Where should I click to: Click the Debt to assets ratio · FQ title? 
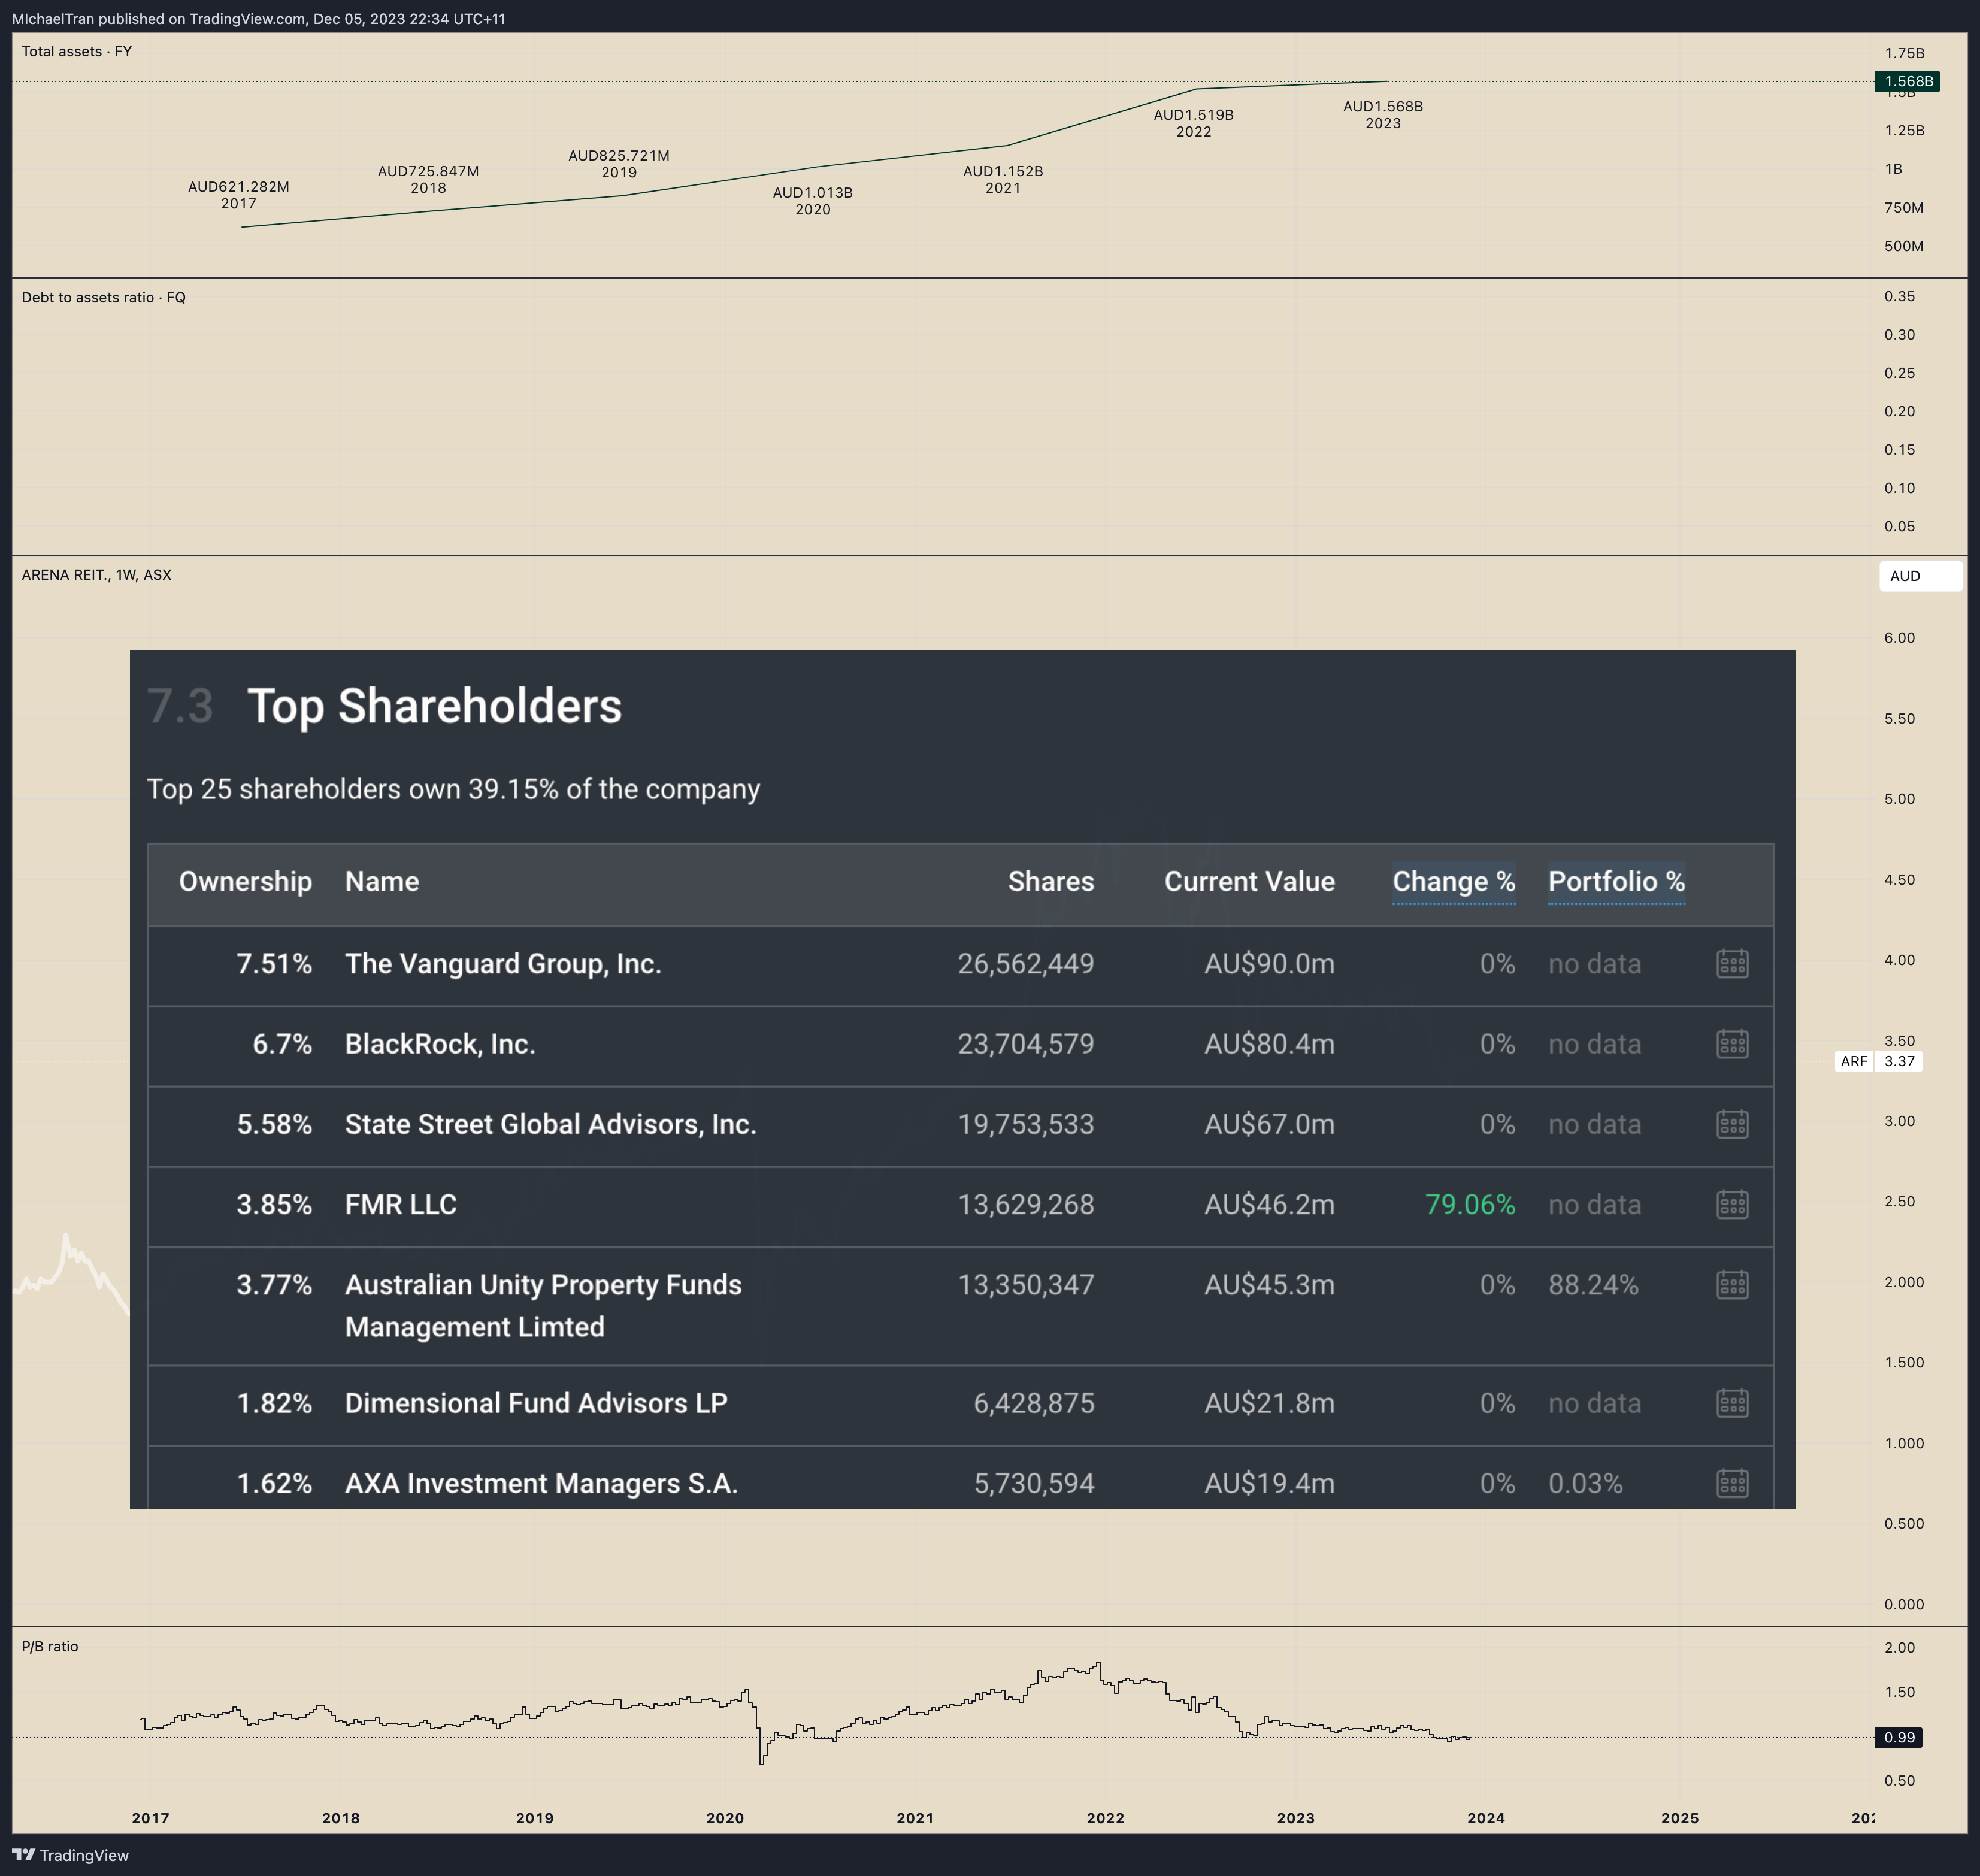point(104,297)
